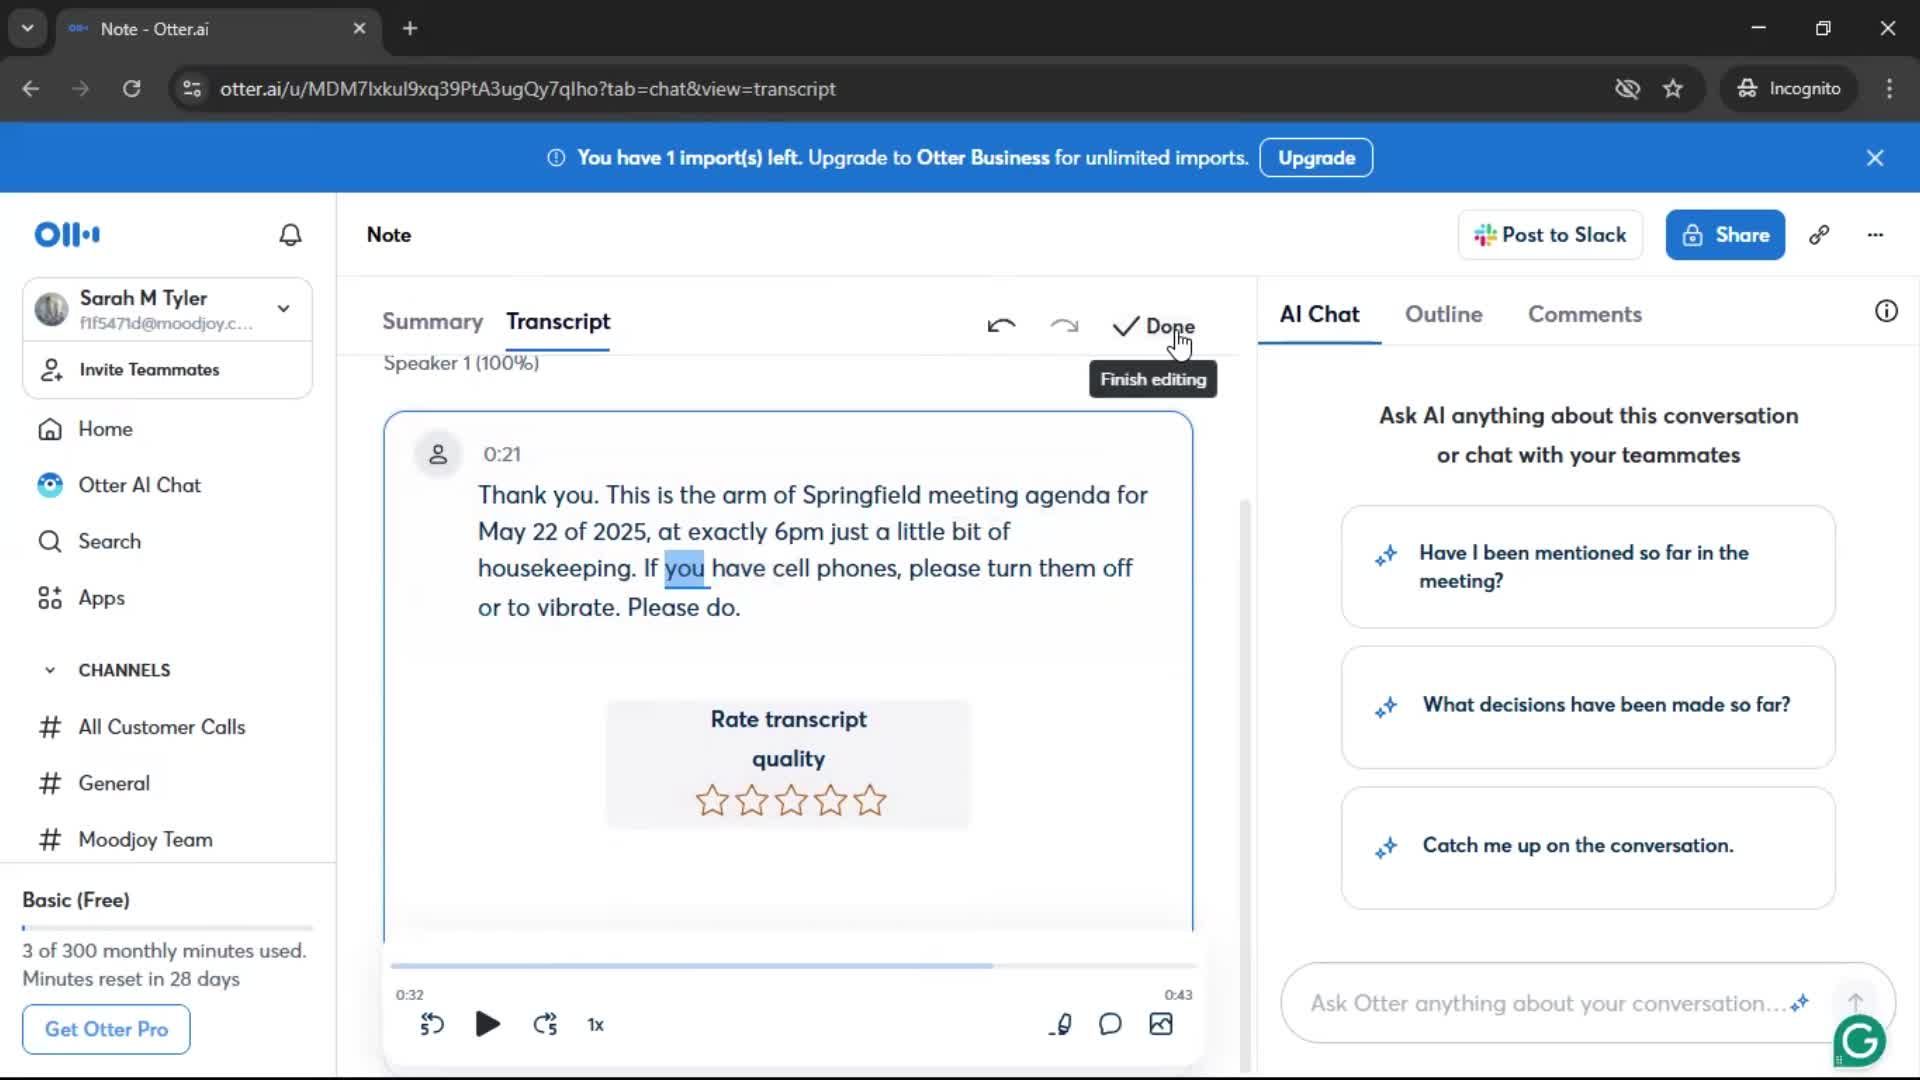
Task: View site information icon in address bar
Action: [x=191, y=89]
